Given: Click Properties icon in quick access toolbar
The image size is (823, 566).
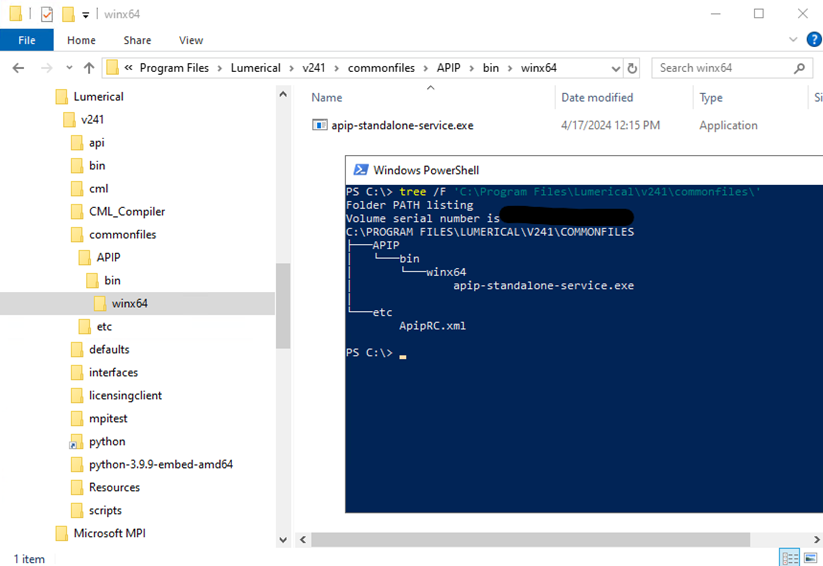Looking at the screenshot, I should [47, 14].
